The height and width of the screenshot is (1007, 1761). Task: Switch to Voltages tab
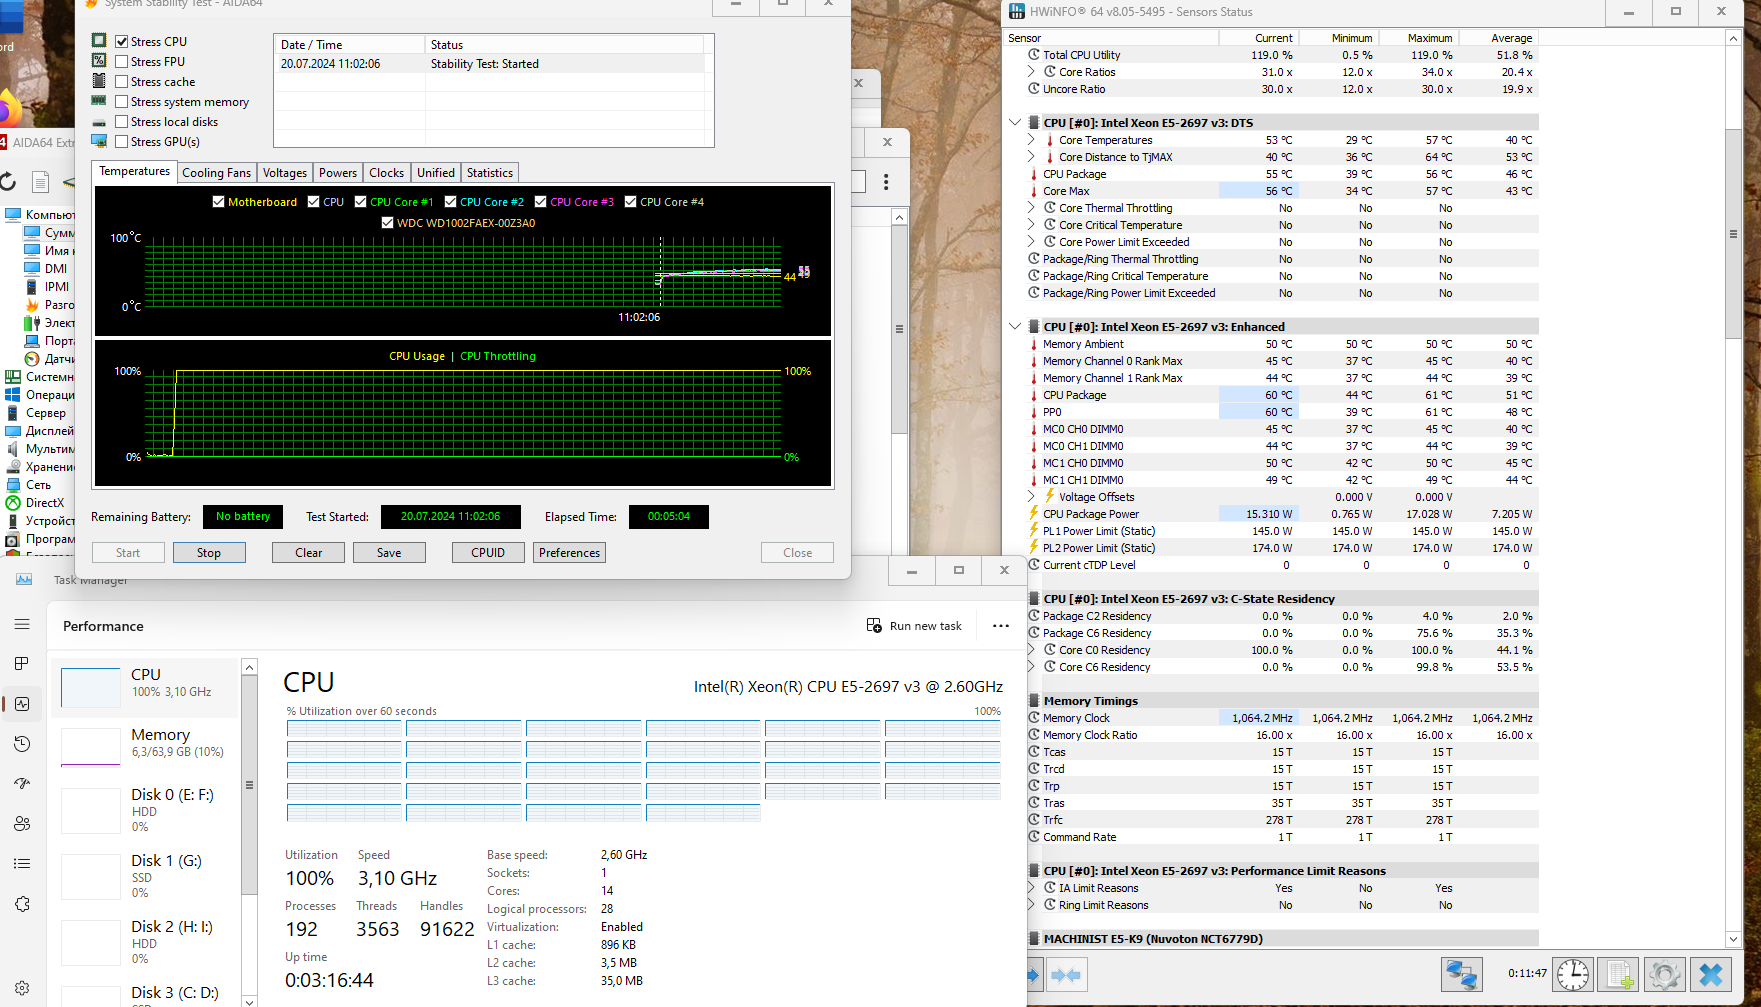(285, 173)
